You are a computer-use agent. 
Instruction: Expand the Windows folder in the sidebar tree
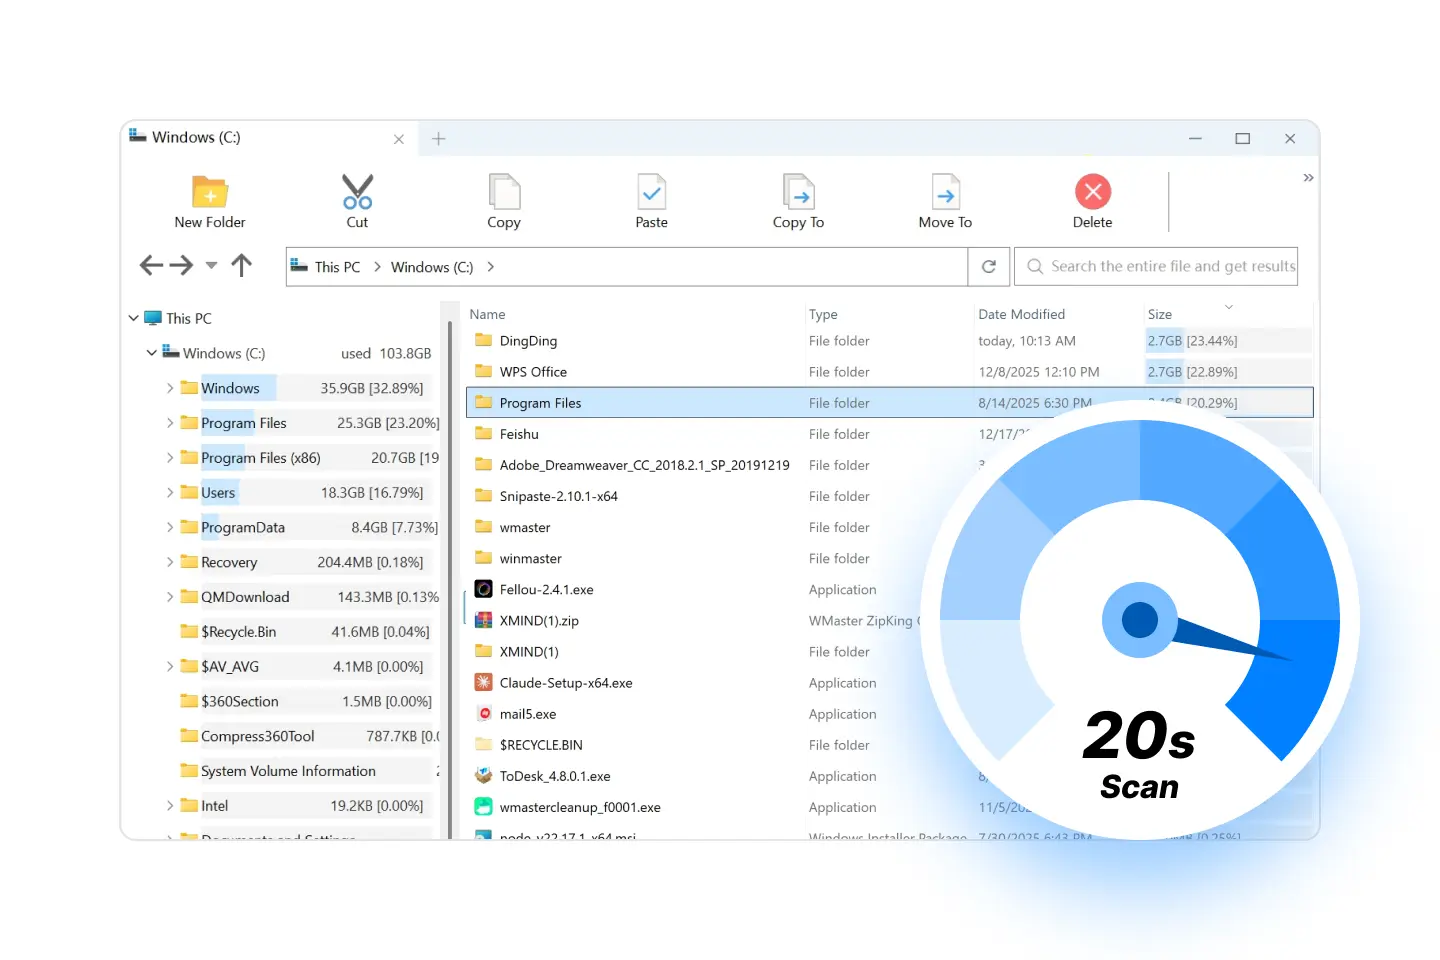[x=170, y=387]
